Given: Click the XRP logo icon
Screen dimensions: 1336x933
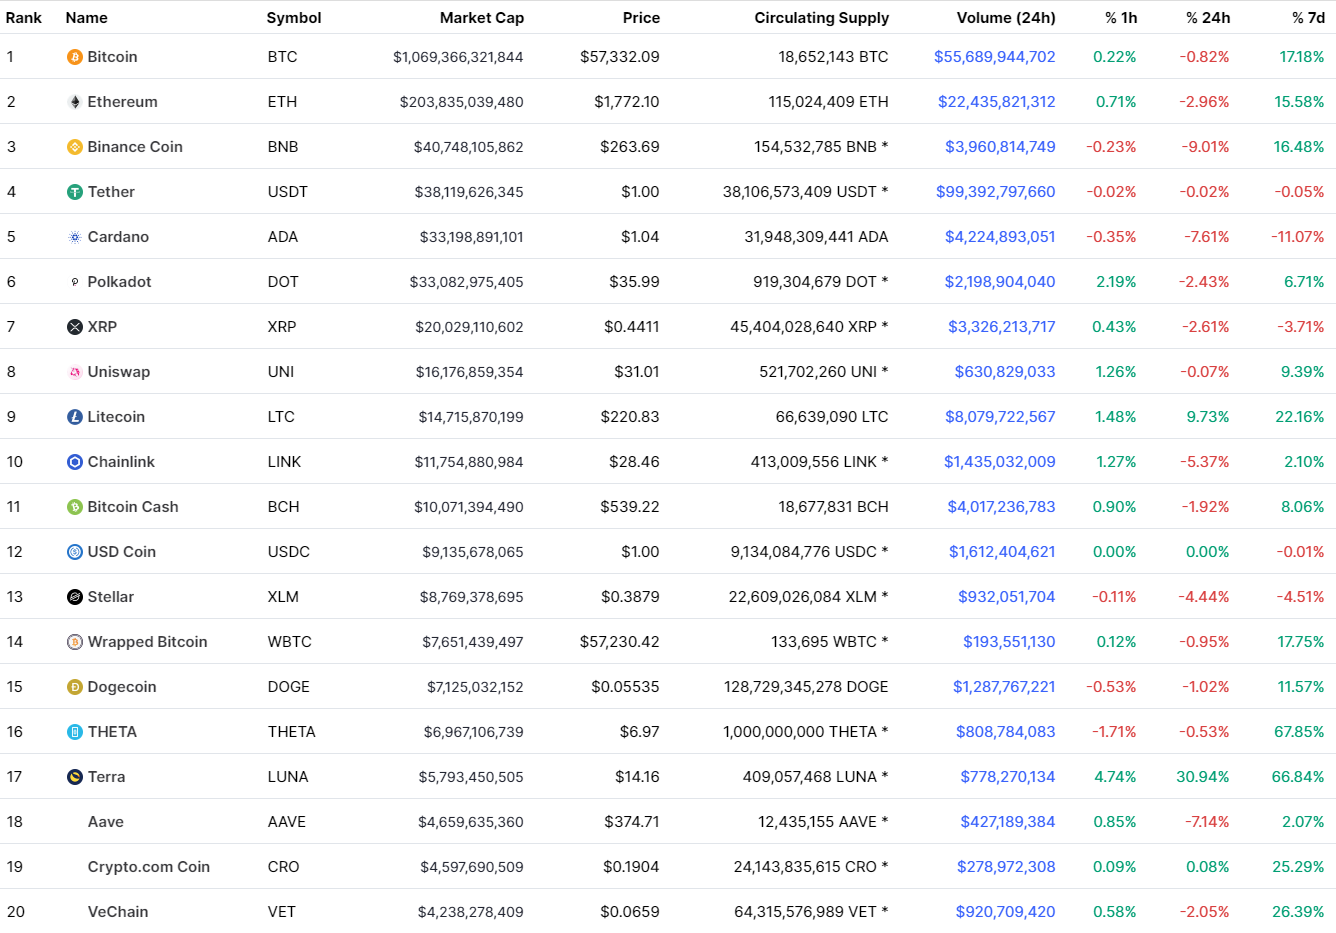Looking at the screenshot, I should tap(75, 327).
